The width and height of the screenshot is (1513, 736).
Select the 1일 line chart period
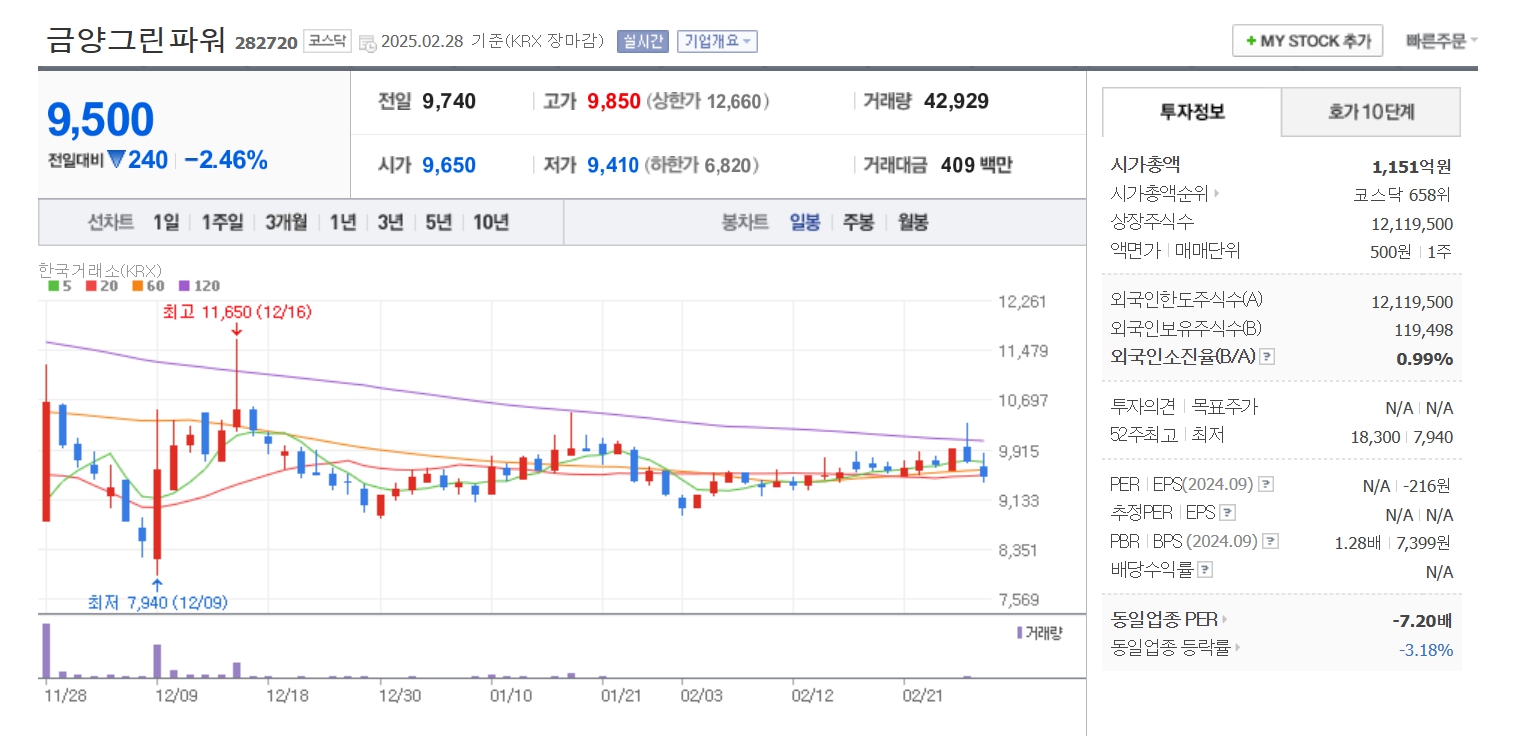tap(166, 222)
